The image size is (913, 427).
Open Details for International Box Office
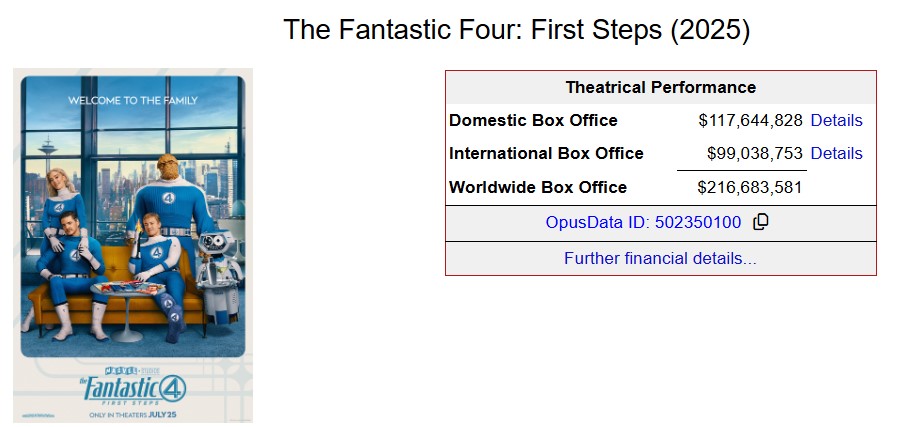836,153
